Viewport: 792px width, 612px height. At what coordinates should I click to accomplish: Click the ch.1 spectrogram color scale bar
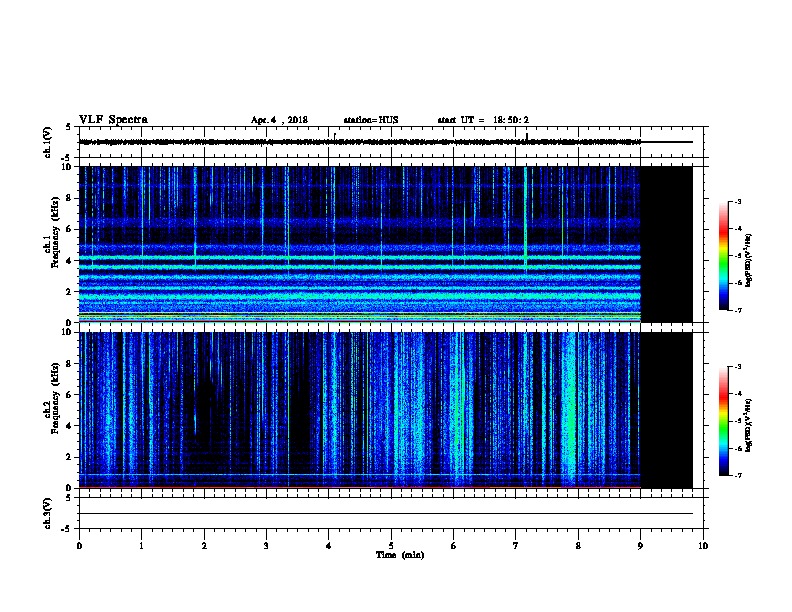[724, 256]
